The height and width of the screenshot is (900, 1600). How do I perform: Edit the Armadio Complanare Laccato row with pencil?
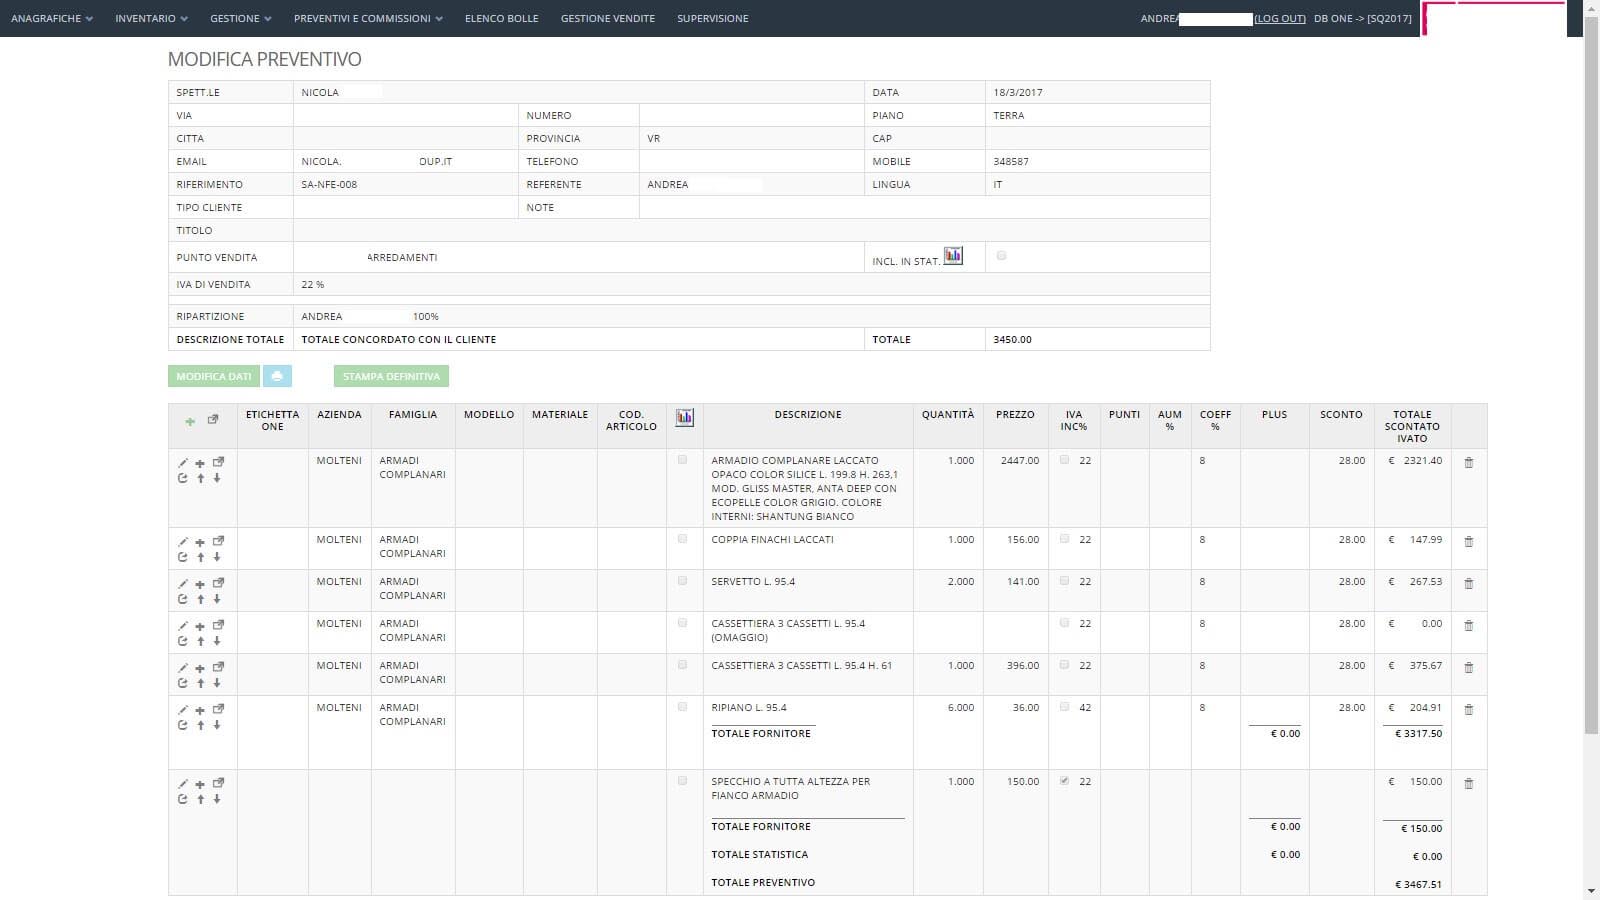183,463
